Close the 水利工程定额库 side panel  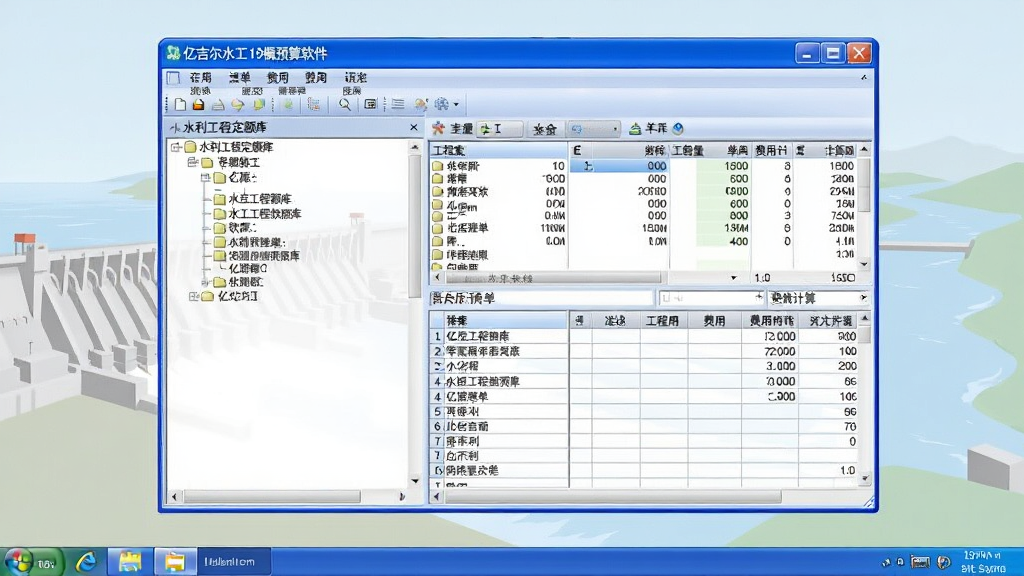click(x=413, y=127)
